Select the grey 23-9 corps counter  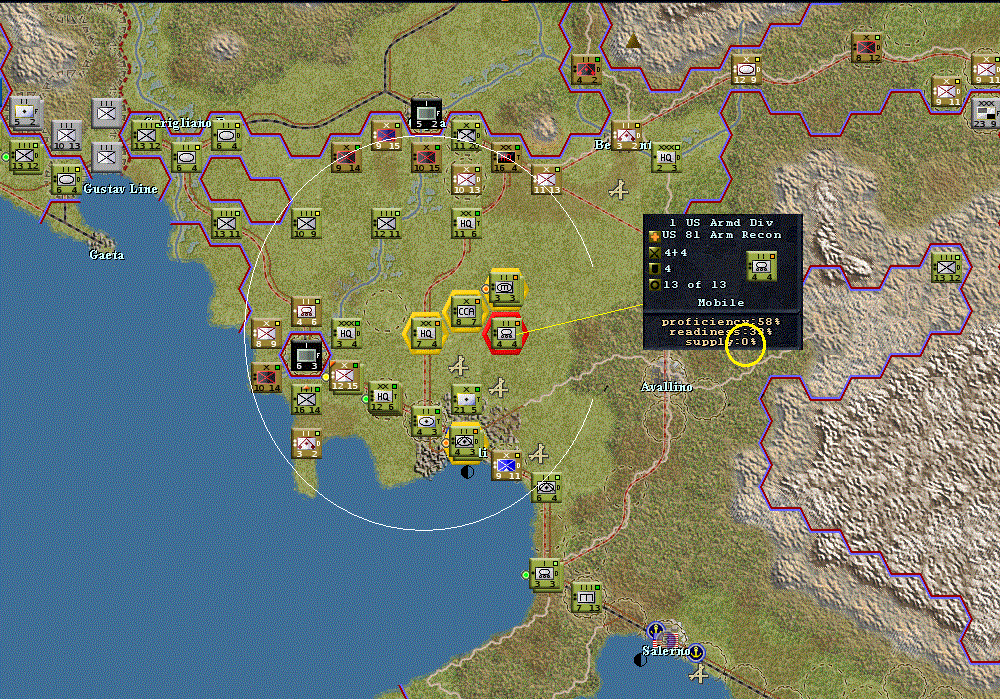985,114
